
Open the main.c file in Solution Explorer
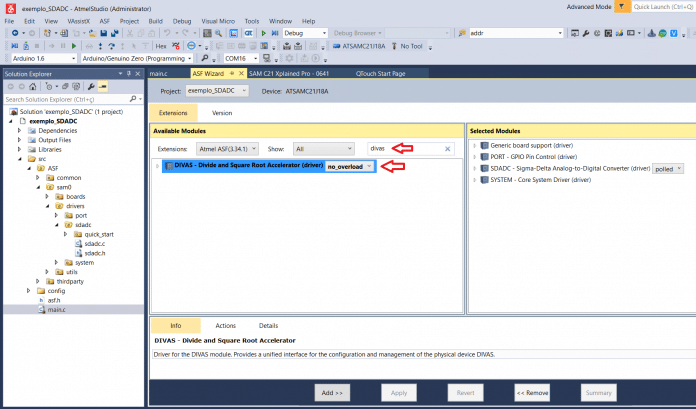(x=56, y=310)
